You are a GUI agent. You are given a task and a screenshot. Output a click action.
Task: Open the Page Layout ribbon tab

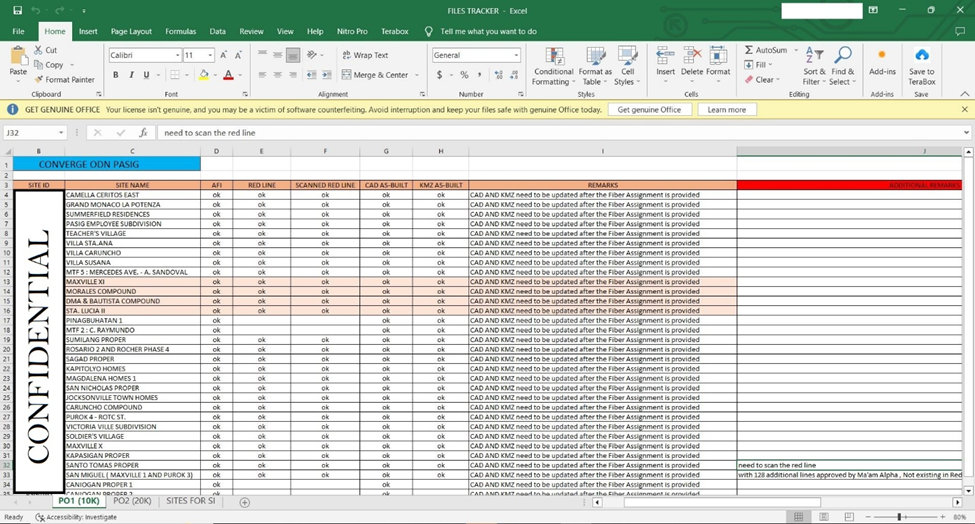tap(131, 31)
